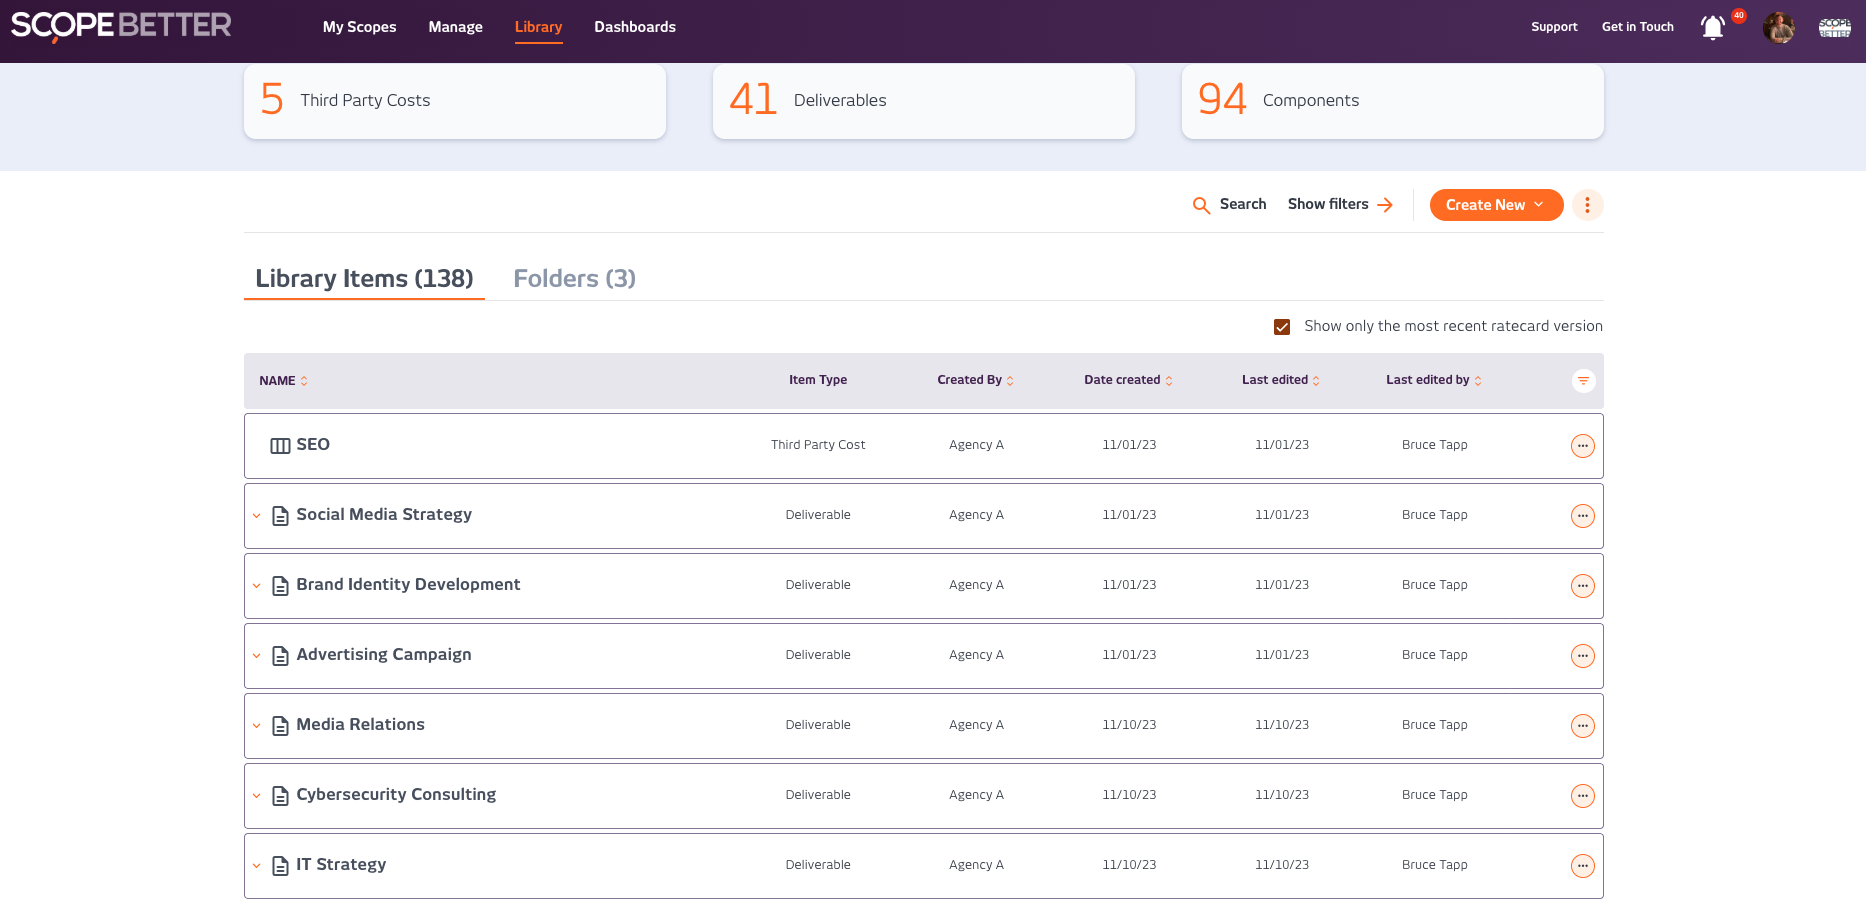Open the Create New dropdown
The width and height of the screenshot is (1866, 900).
click(1495, 205)
